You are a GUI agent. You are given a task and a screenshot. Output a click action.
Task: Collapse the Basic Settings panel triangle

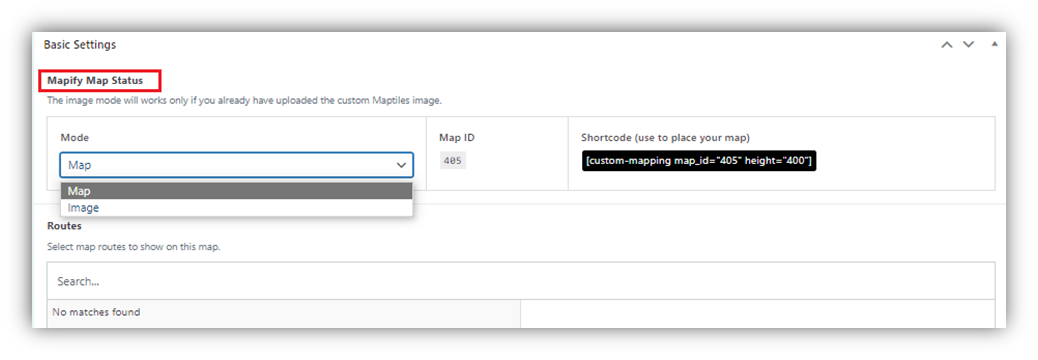click(x=994, y=44)
